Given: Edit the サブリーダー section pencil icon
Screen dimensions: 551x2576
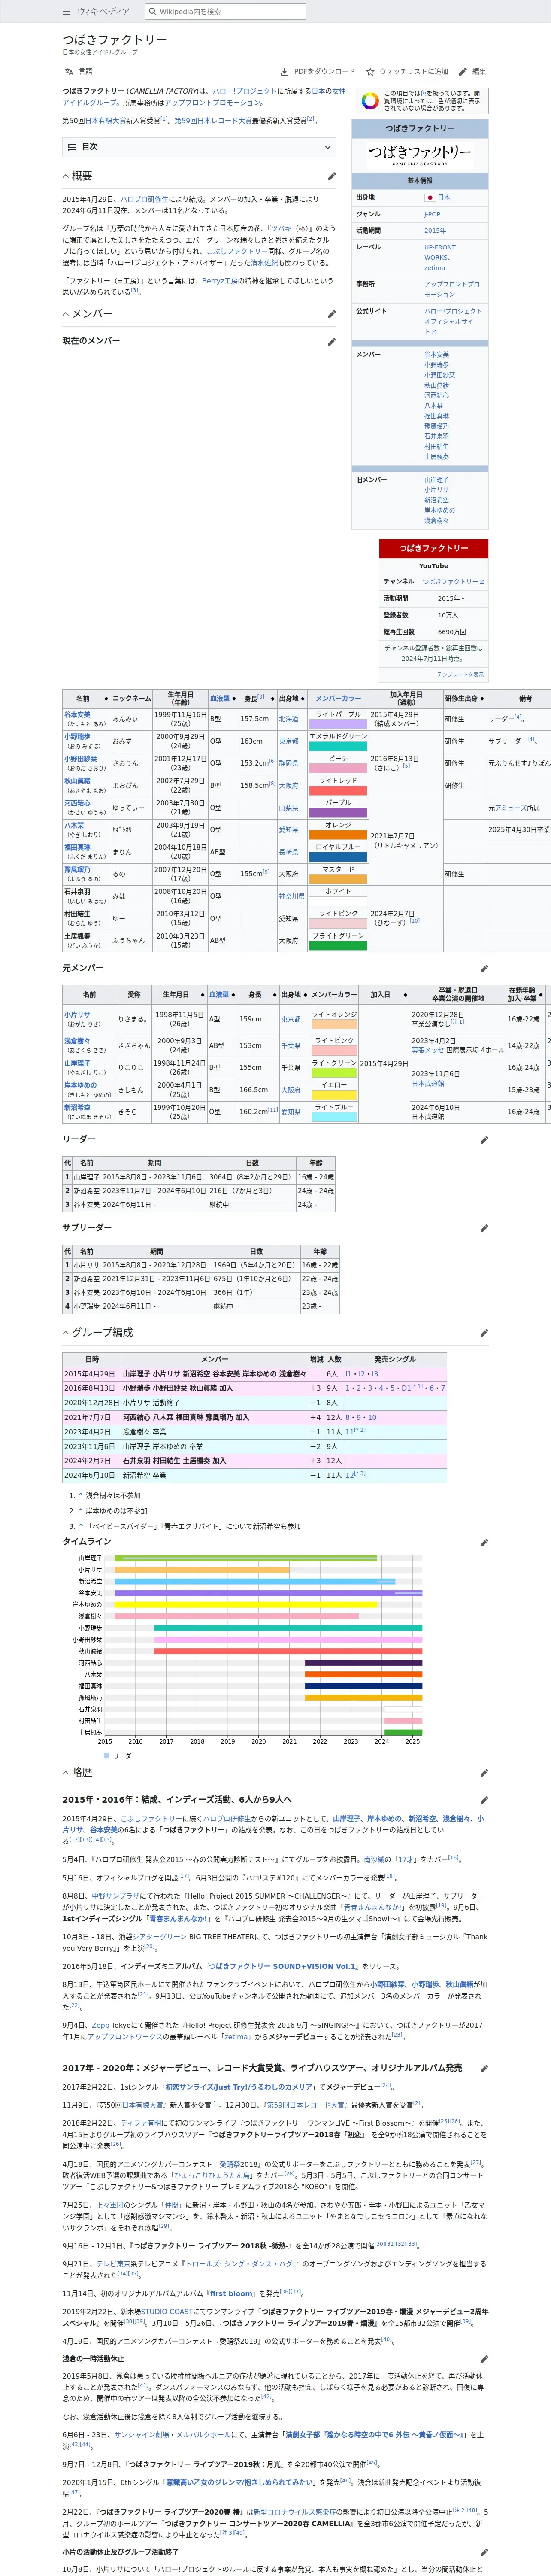Looking at the screenshot, I should 484,1227.
